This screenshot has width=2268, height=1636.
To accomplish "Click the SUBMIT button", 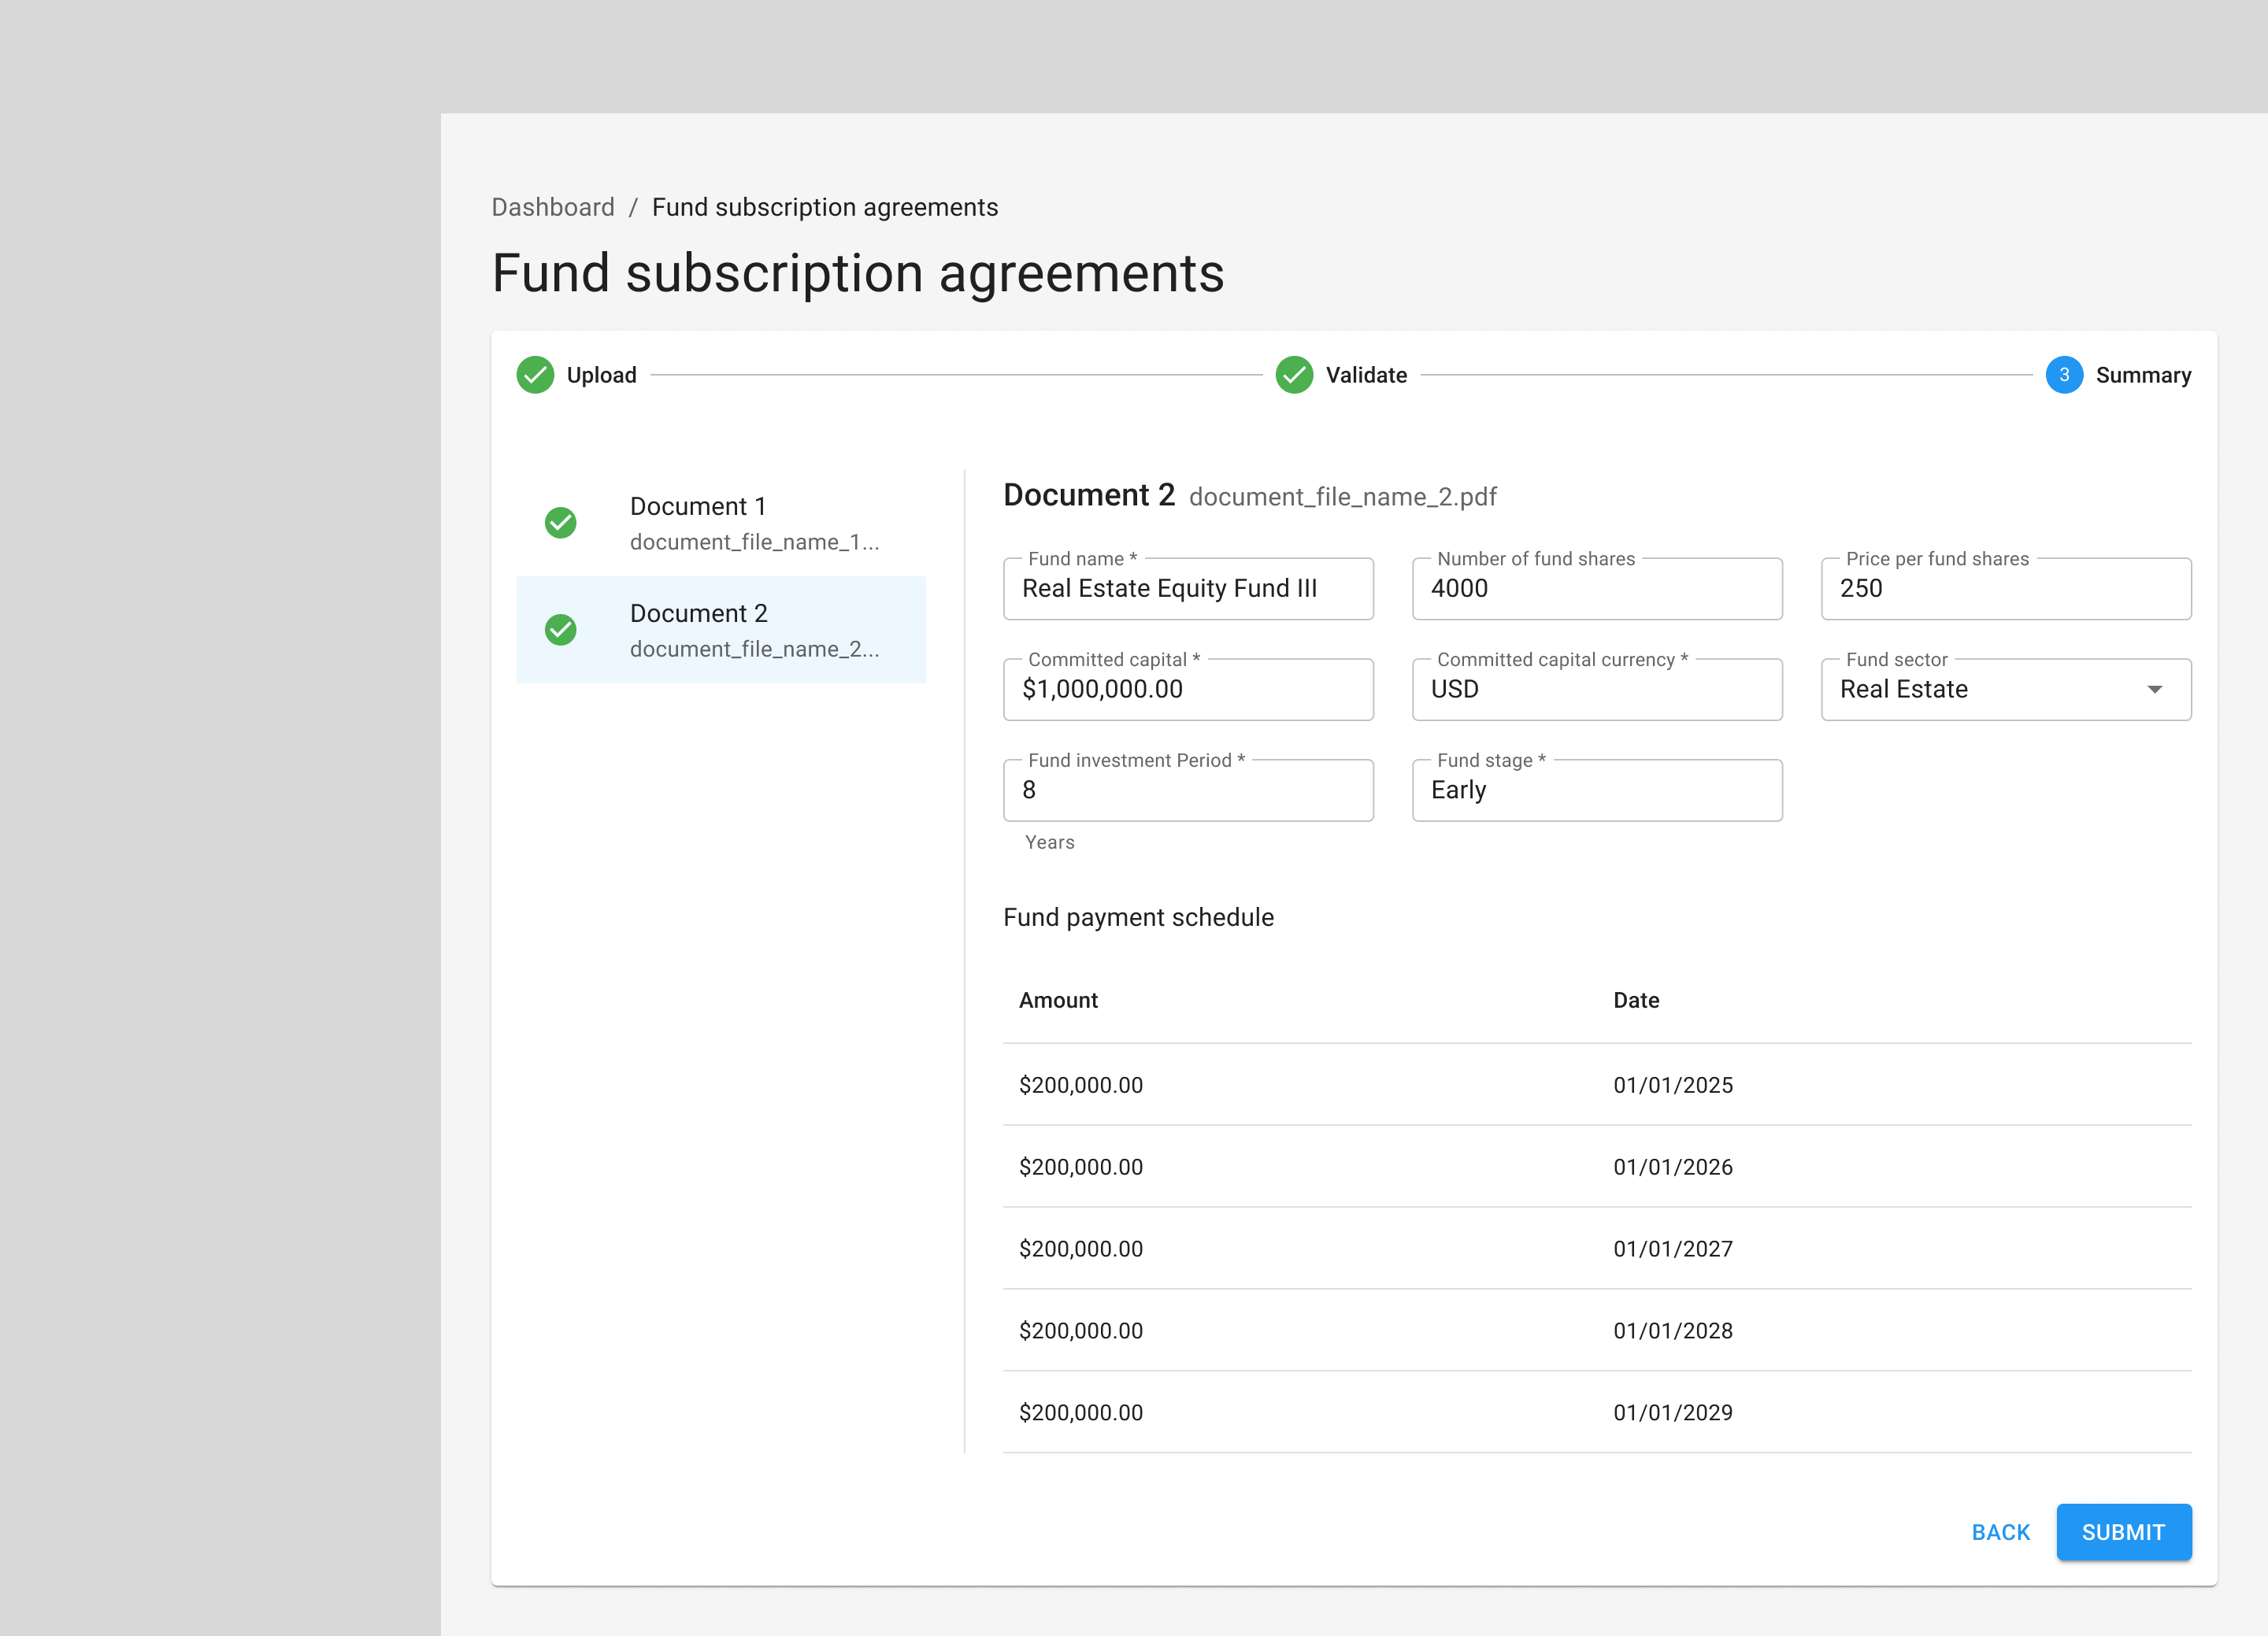I will click(x=2124, y=1532).
